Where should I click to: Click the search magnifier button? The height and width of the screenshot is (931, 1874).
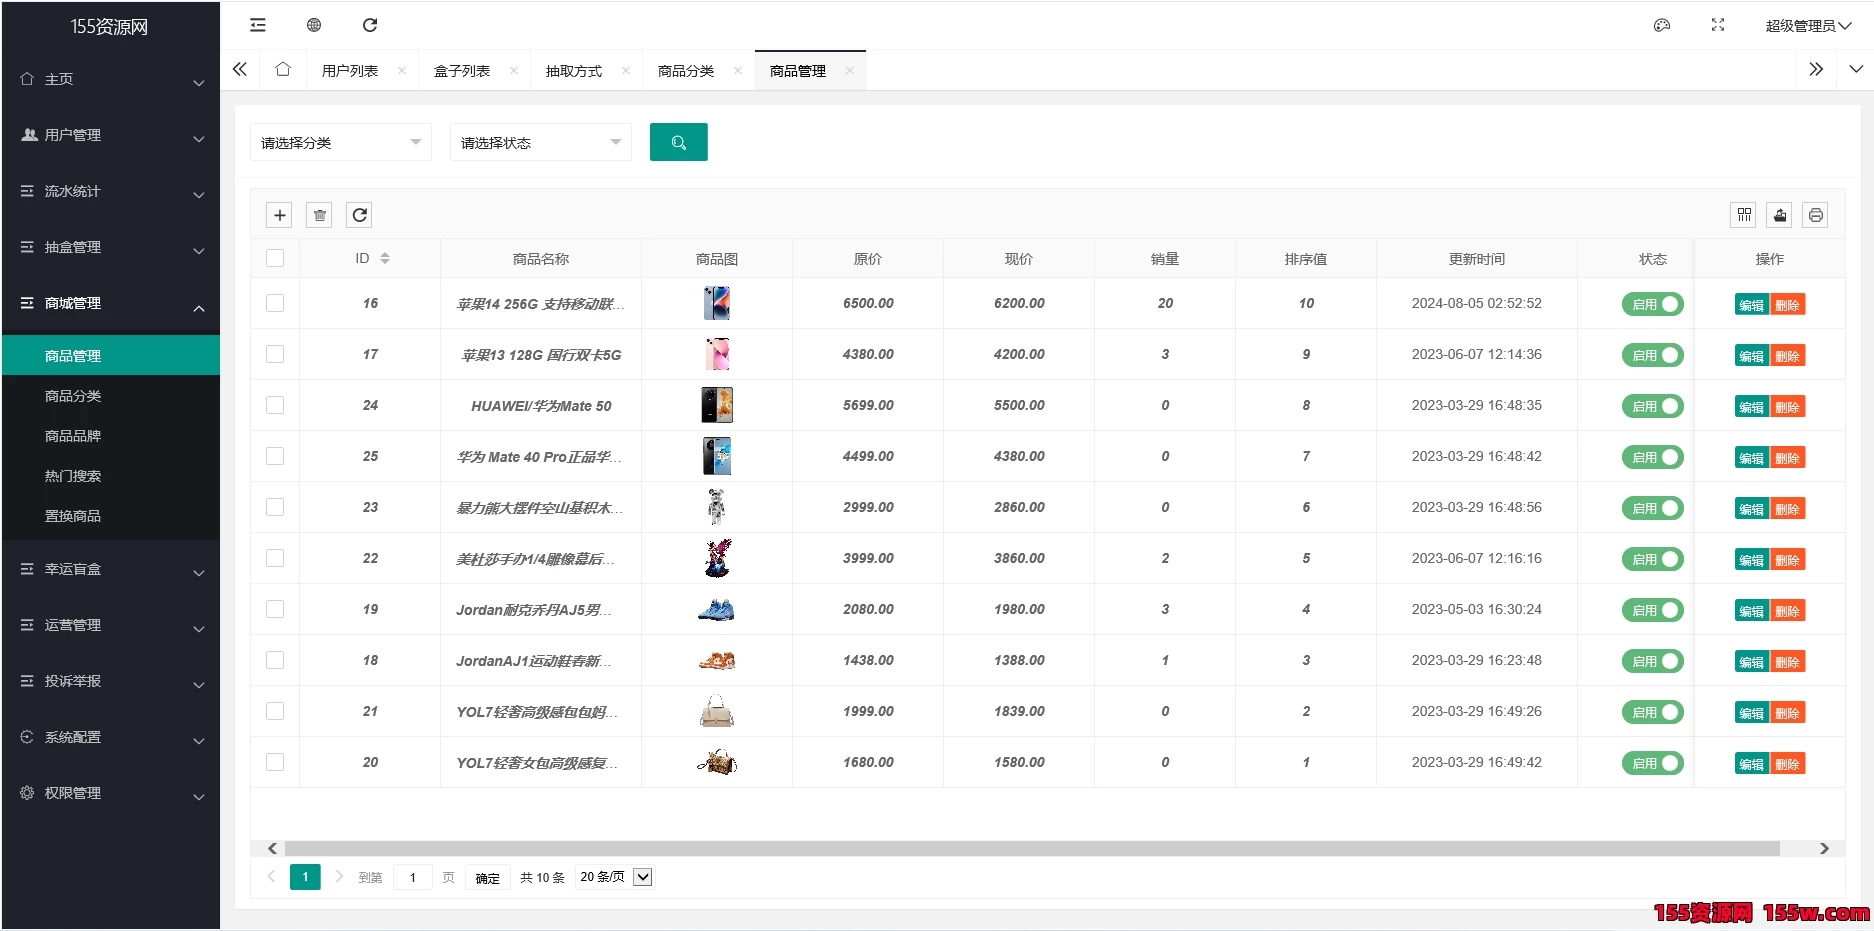click(x=678, y=142)
